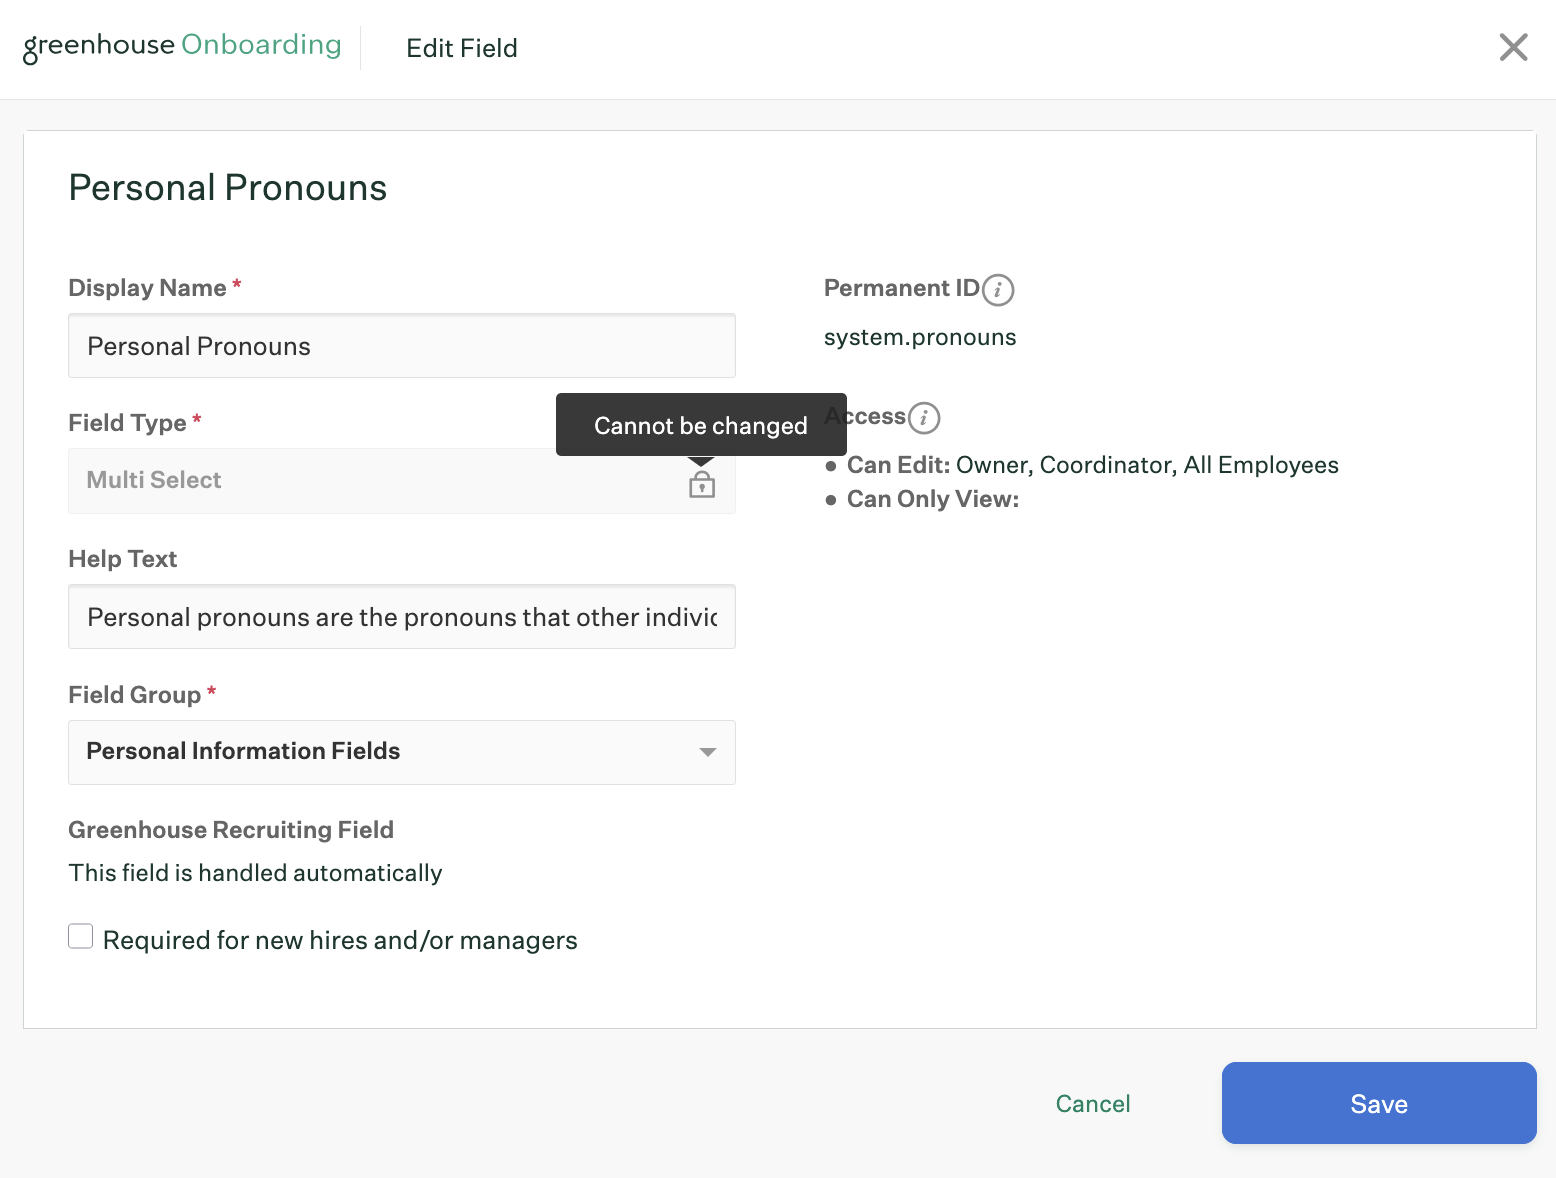The image size is (1556, 1178).
Task: Select the Personal Information Fields combo box text
Action: click(243, 751)
